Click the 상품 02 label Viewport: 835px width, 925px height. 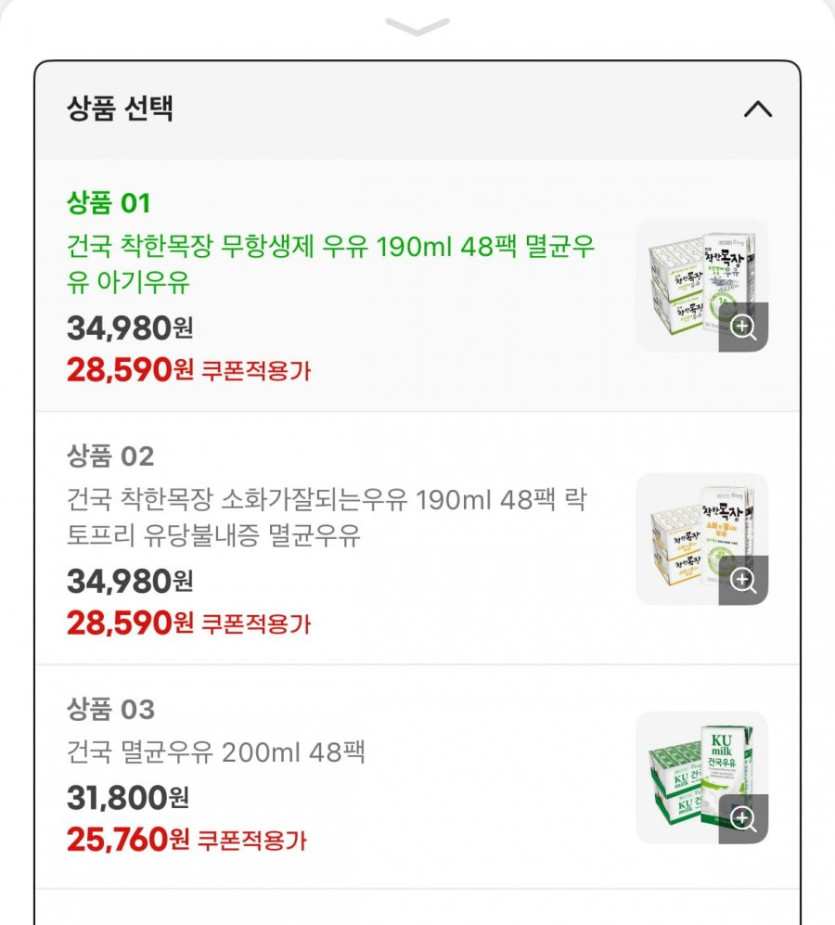[x=110, y=457]
